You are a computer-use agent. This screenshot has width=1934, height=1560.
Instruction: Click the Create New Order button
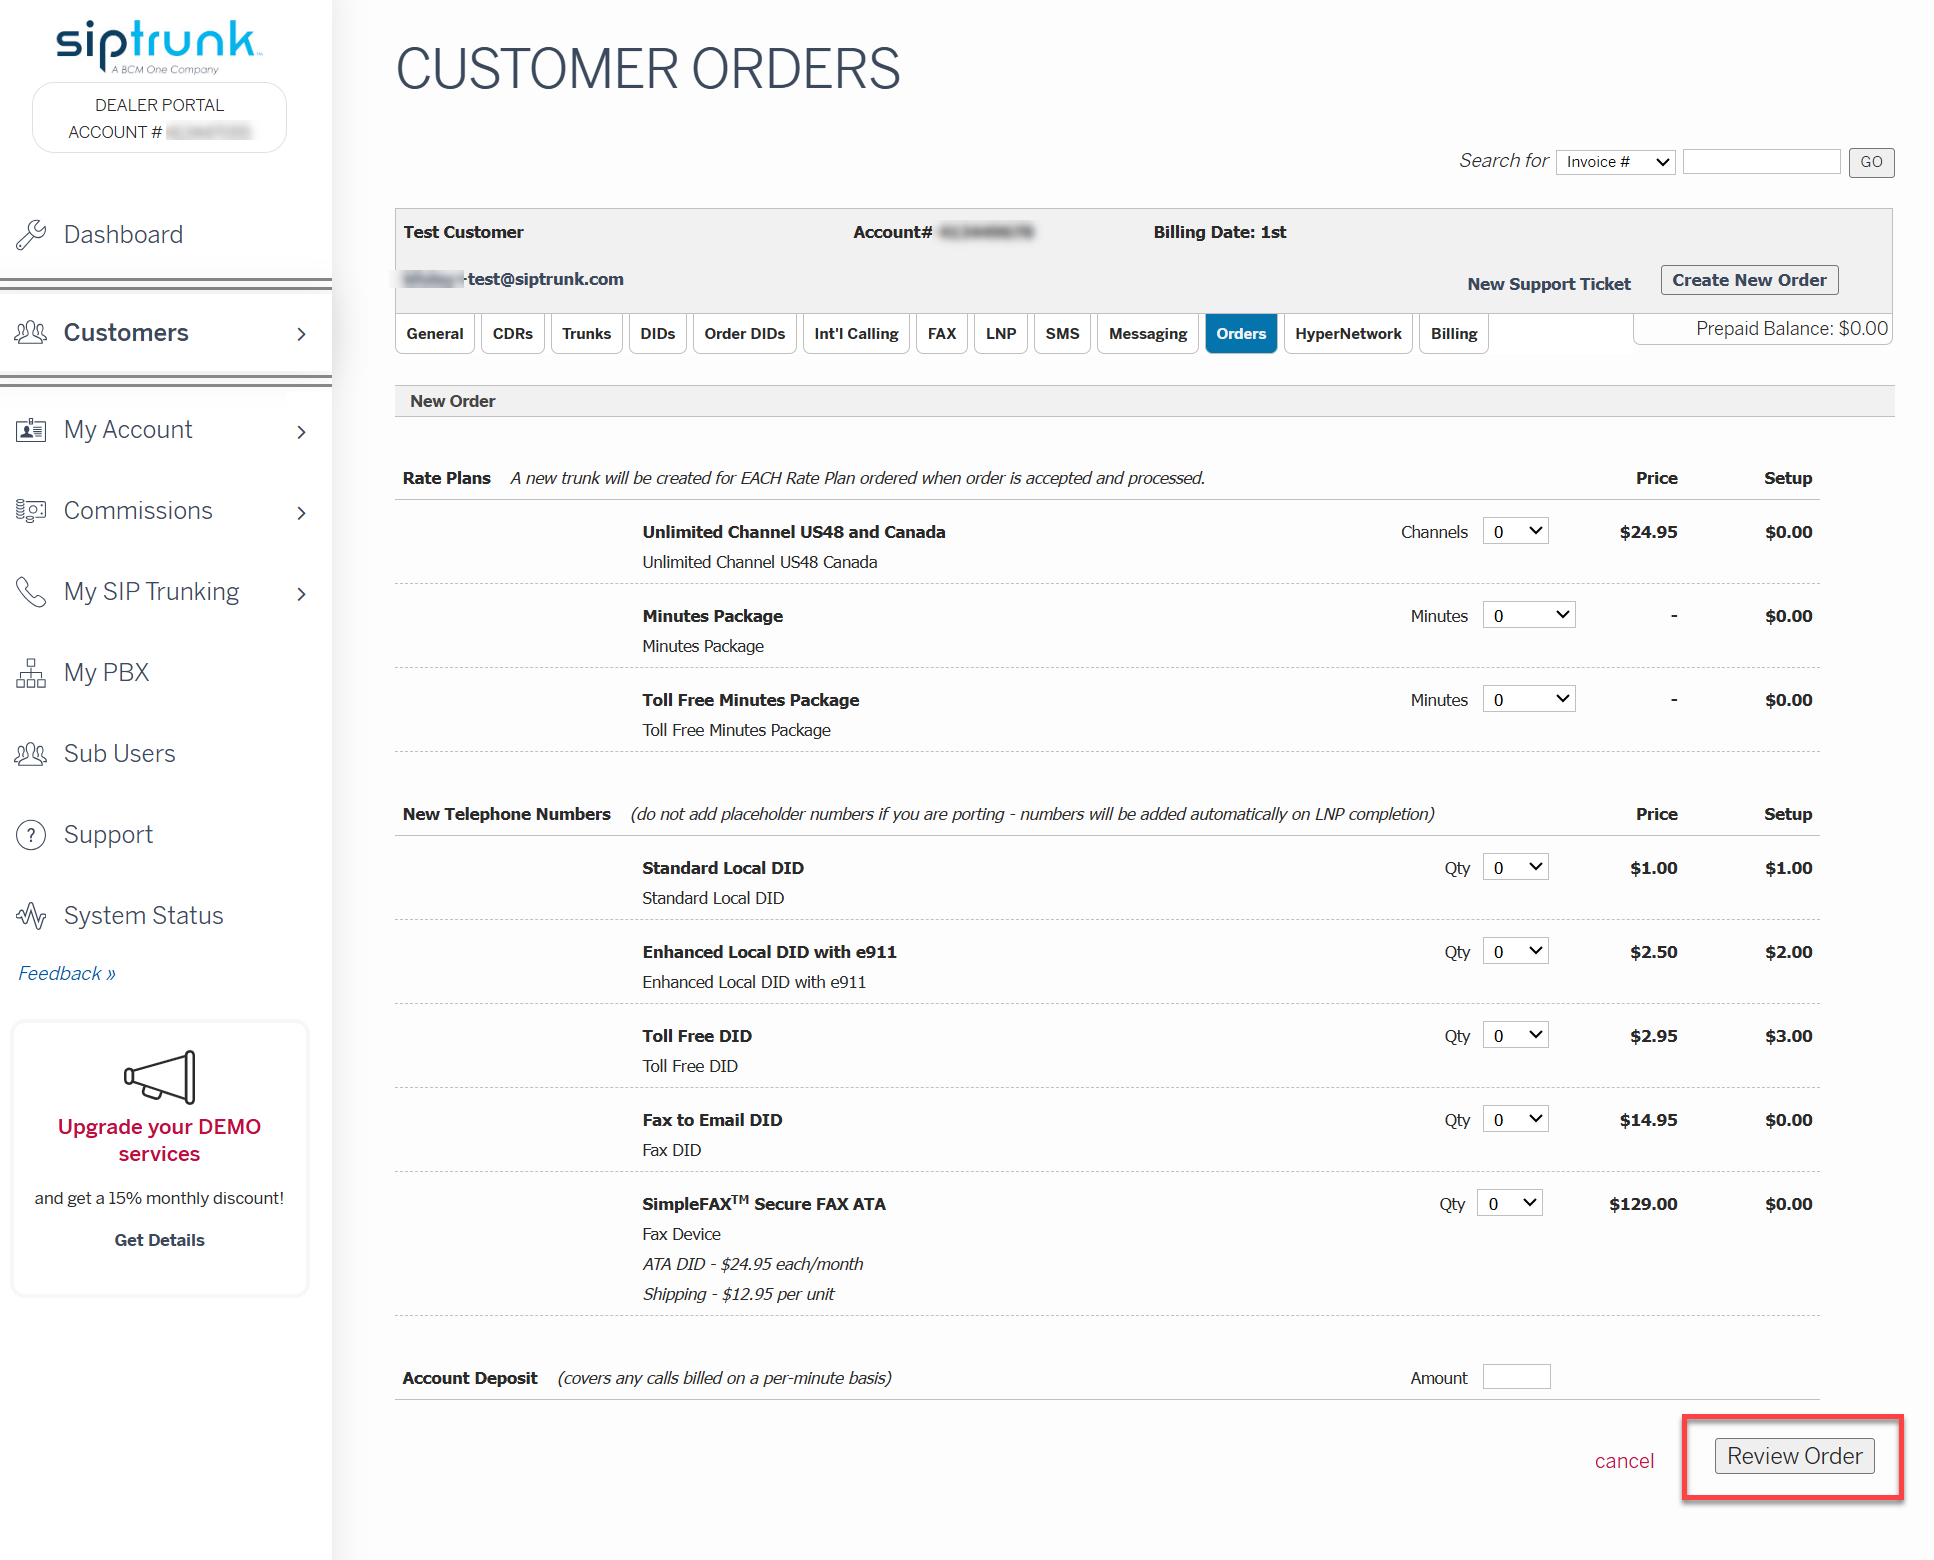[x=1749, y=280]
